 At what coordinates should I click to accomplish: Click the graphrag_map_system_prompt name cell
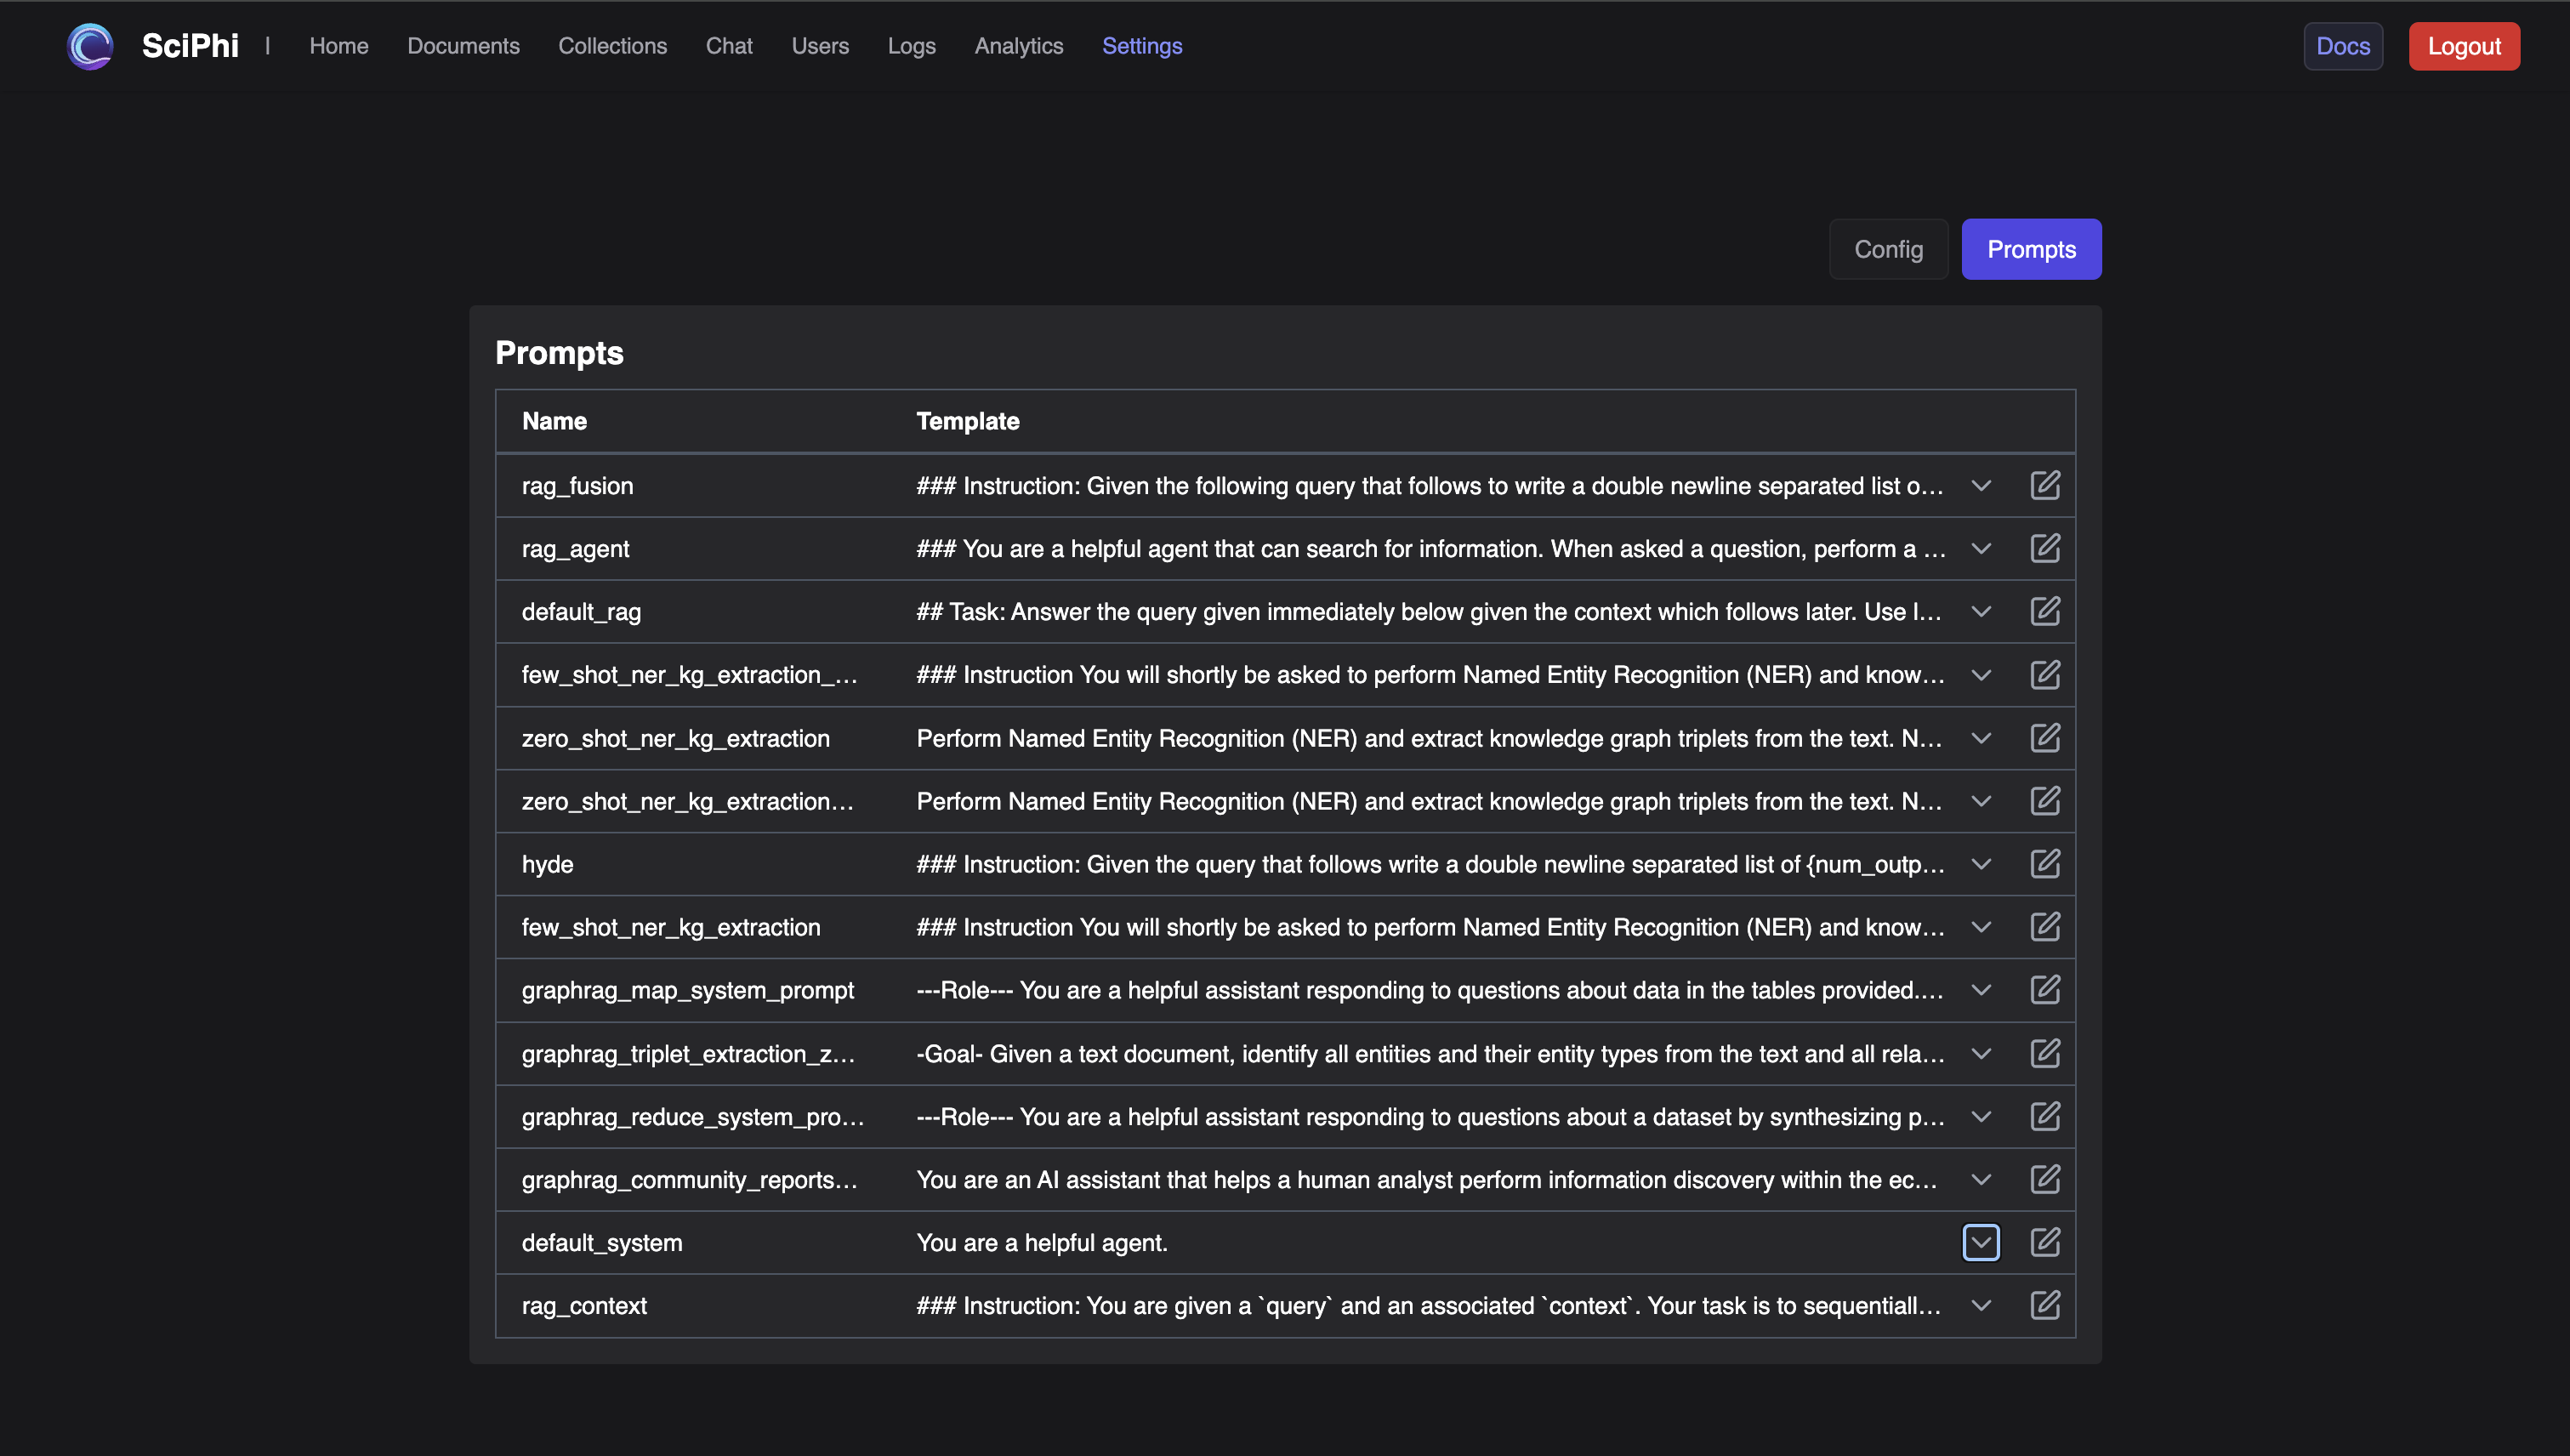(x=687, y=990)
